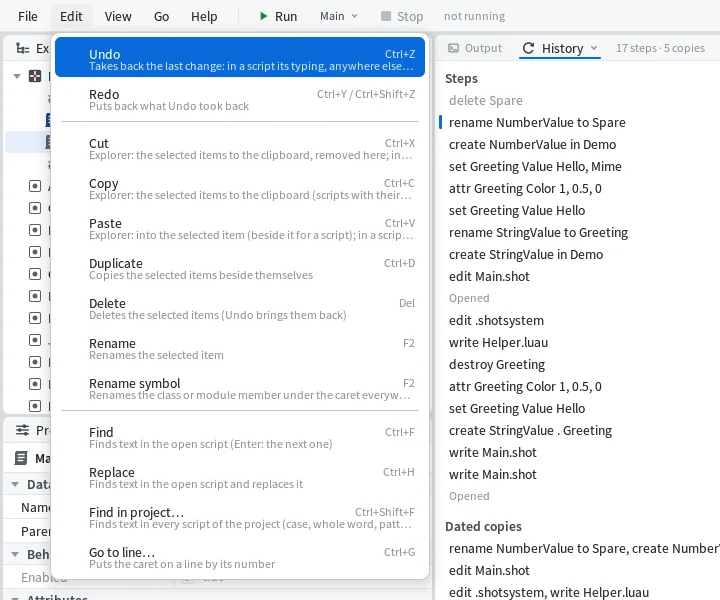This screenshot has height=600, width=720.
Task: Click the Explorer panel tree icon
Action: pos(22,48)
